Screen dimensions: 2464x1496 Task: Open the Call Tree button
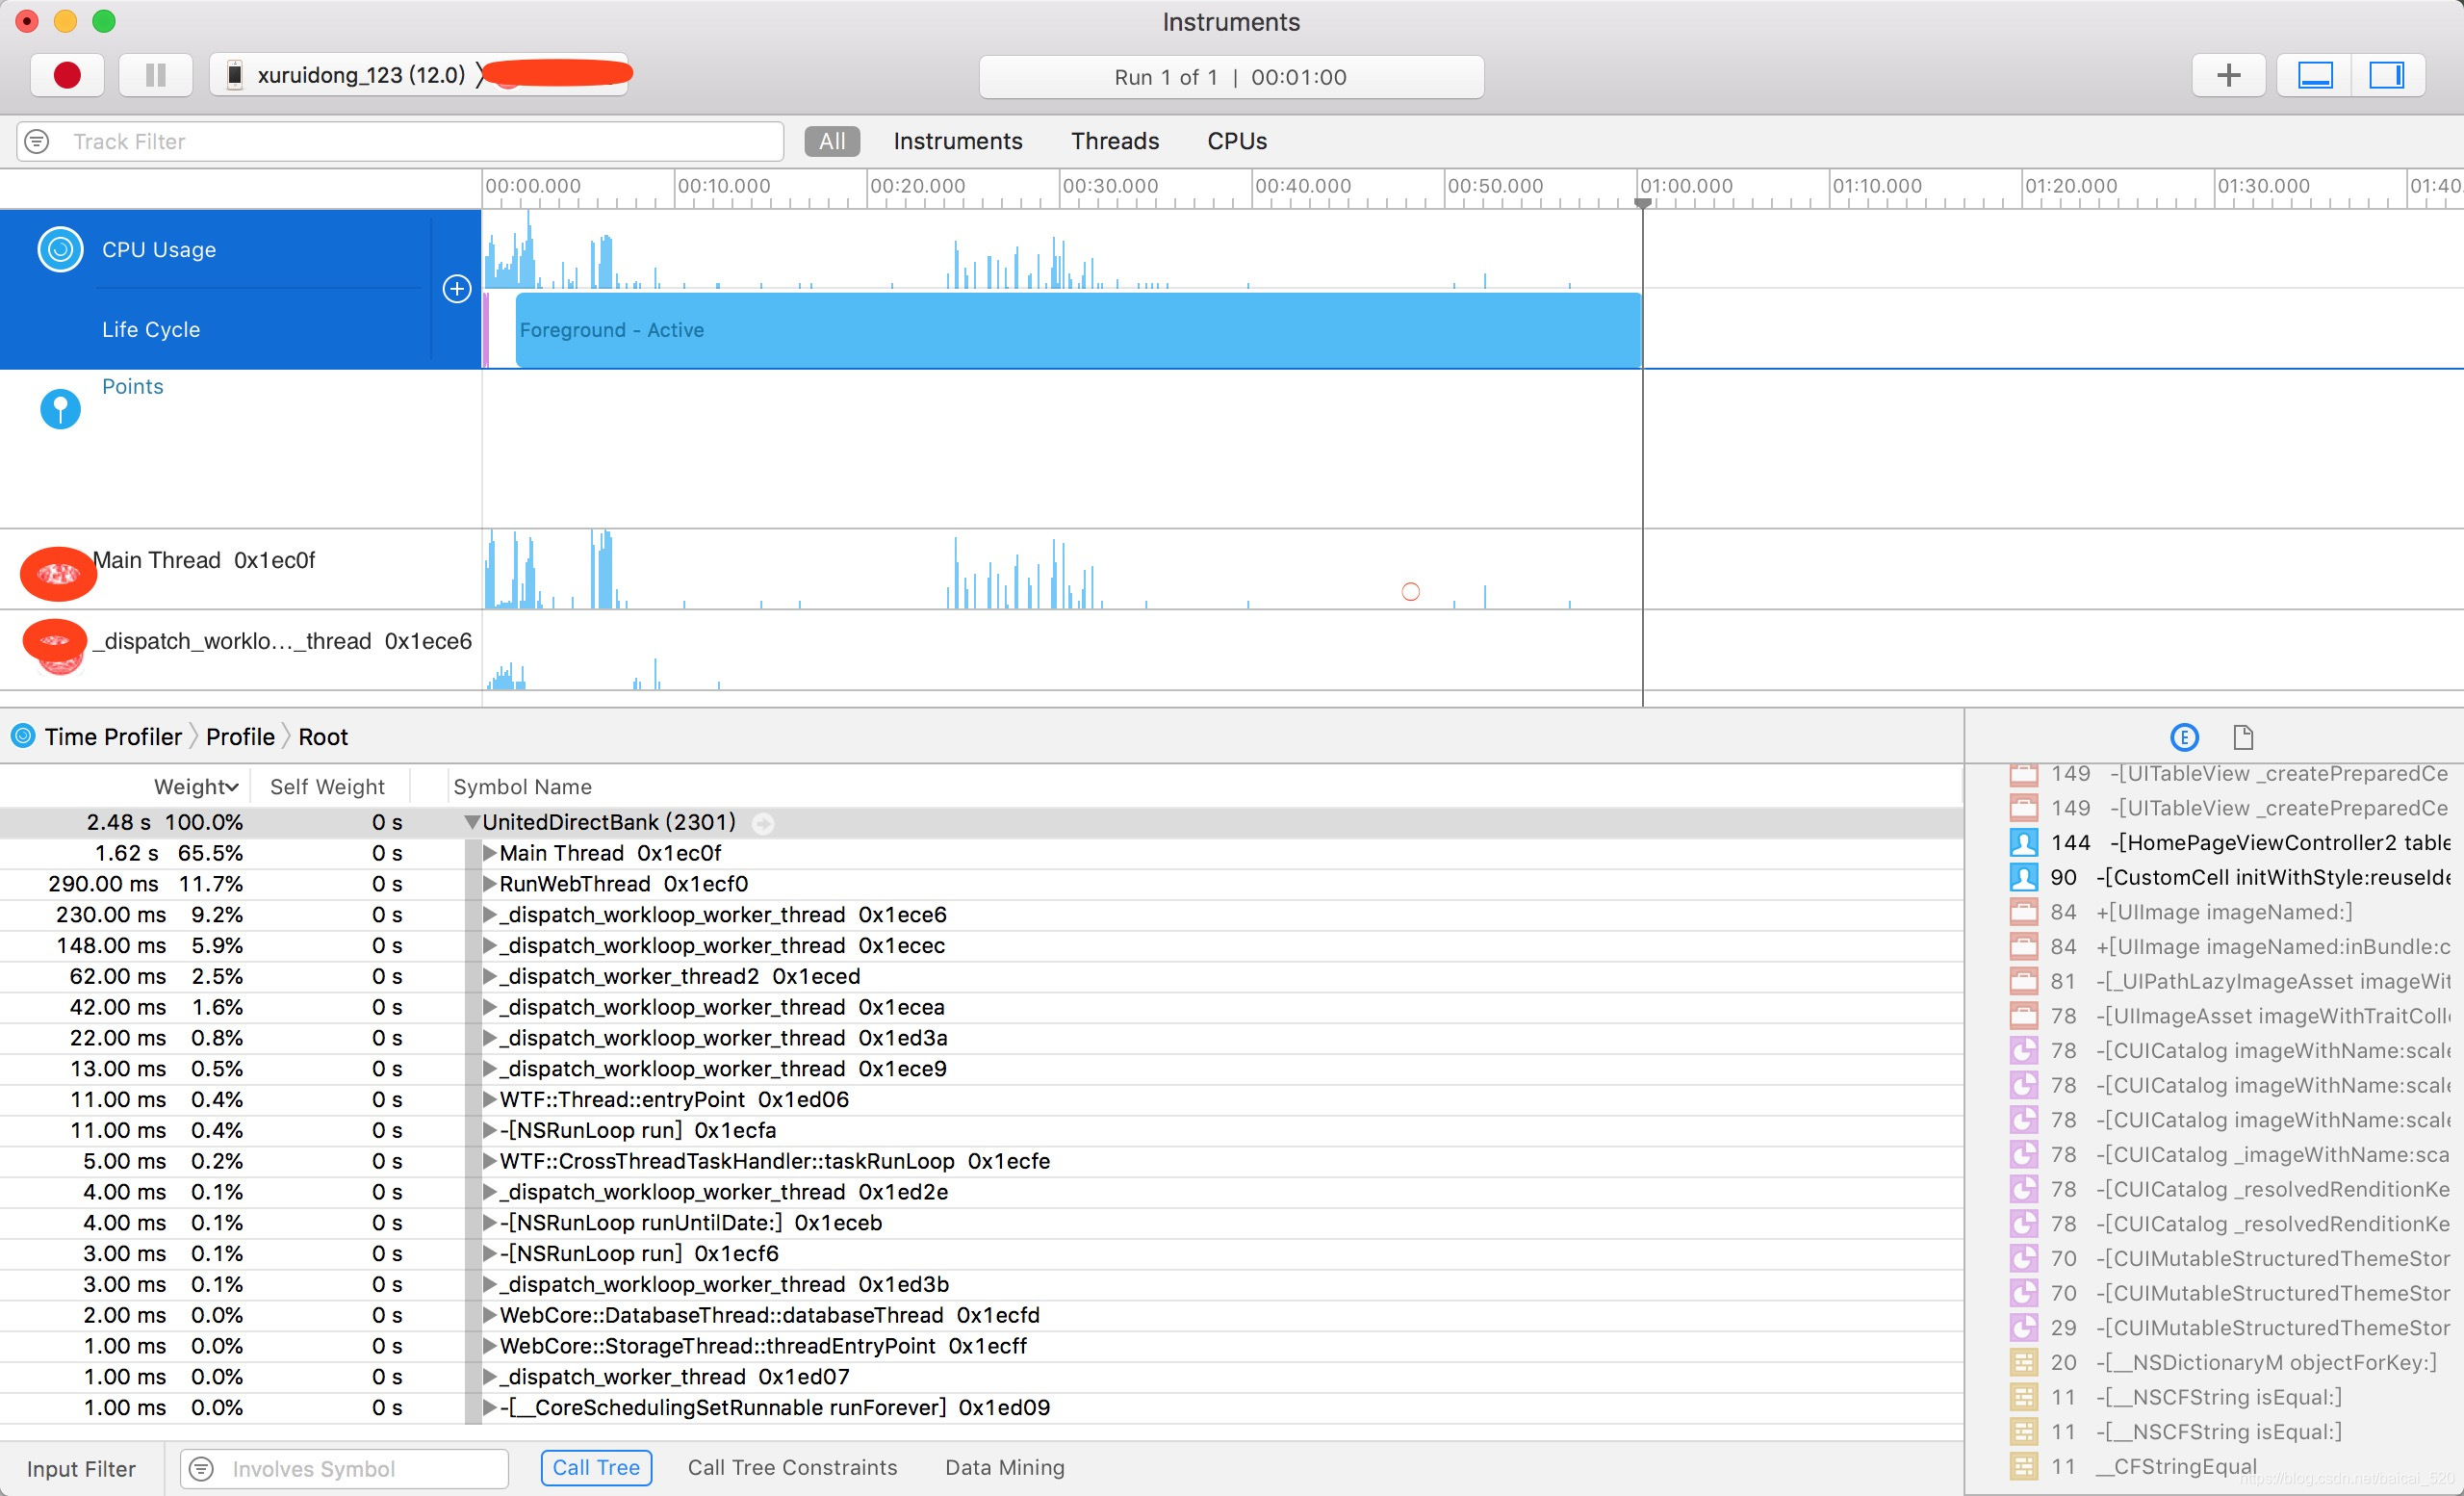[x=596, y=1467]
